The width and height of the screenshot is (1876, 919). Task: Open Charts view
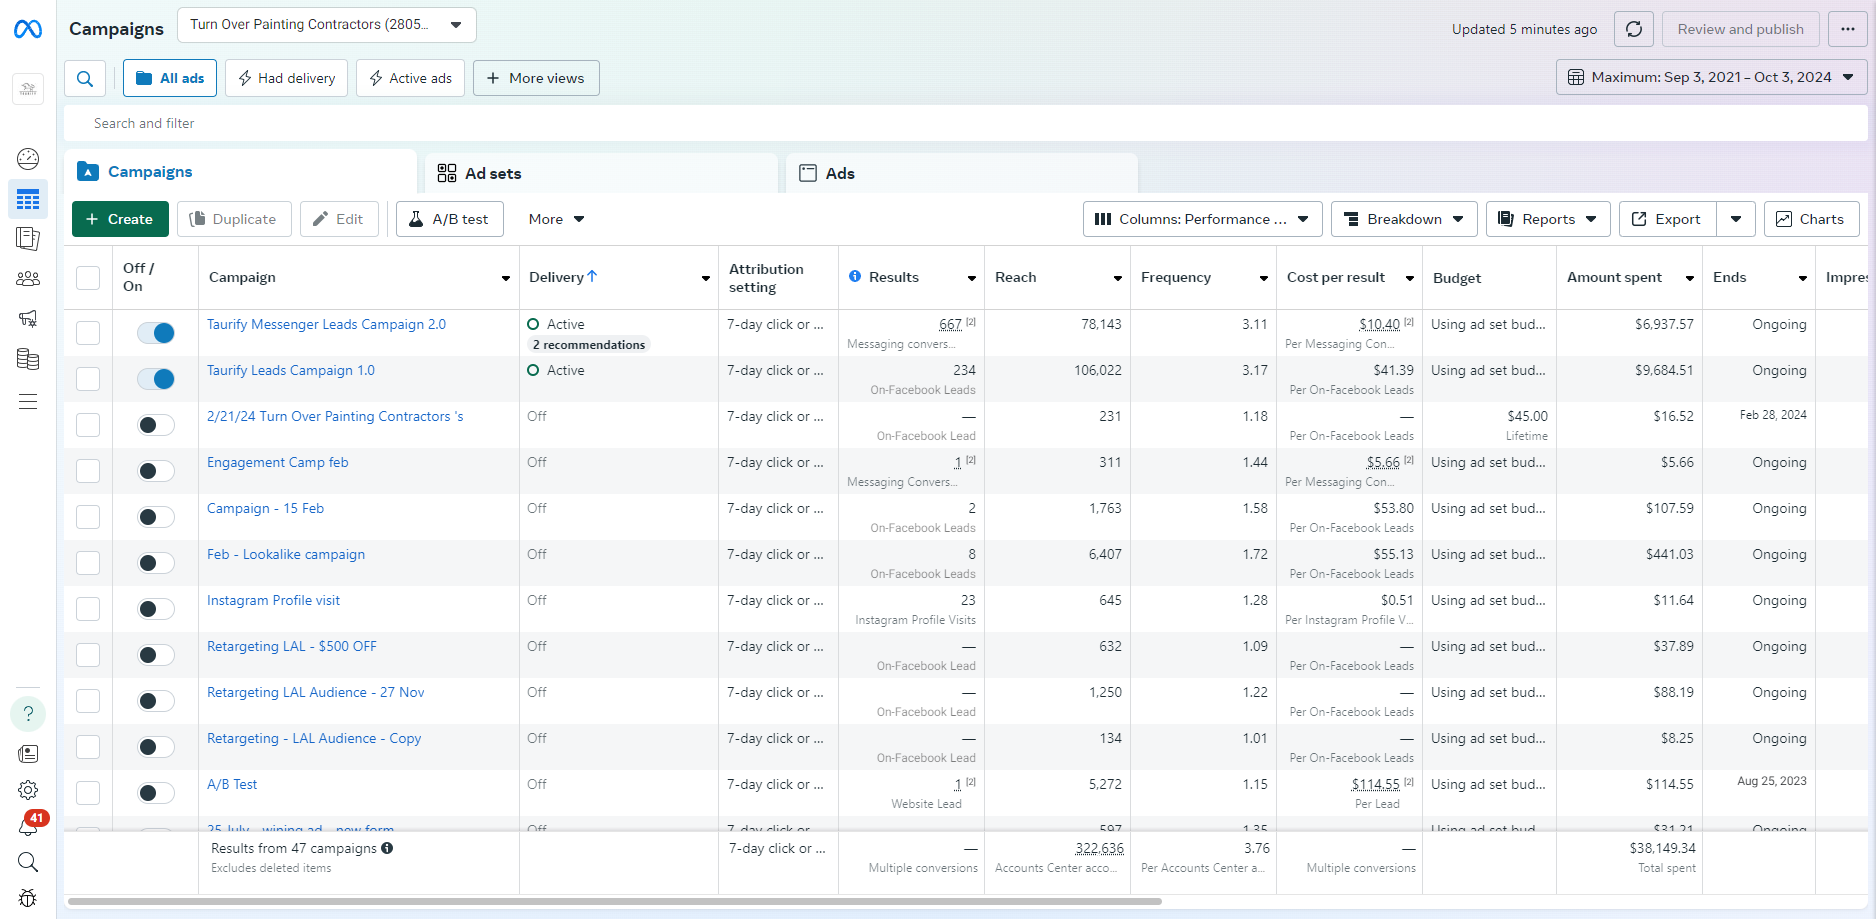coord(1811,219)
